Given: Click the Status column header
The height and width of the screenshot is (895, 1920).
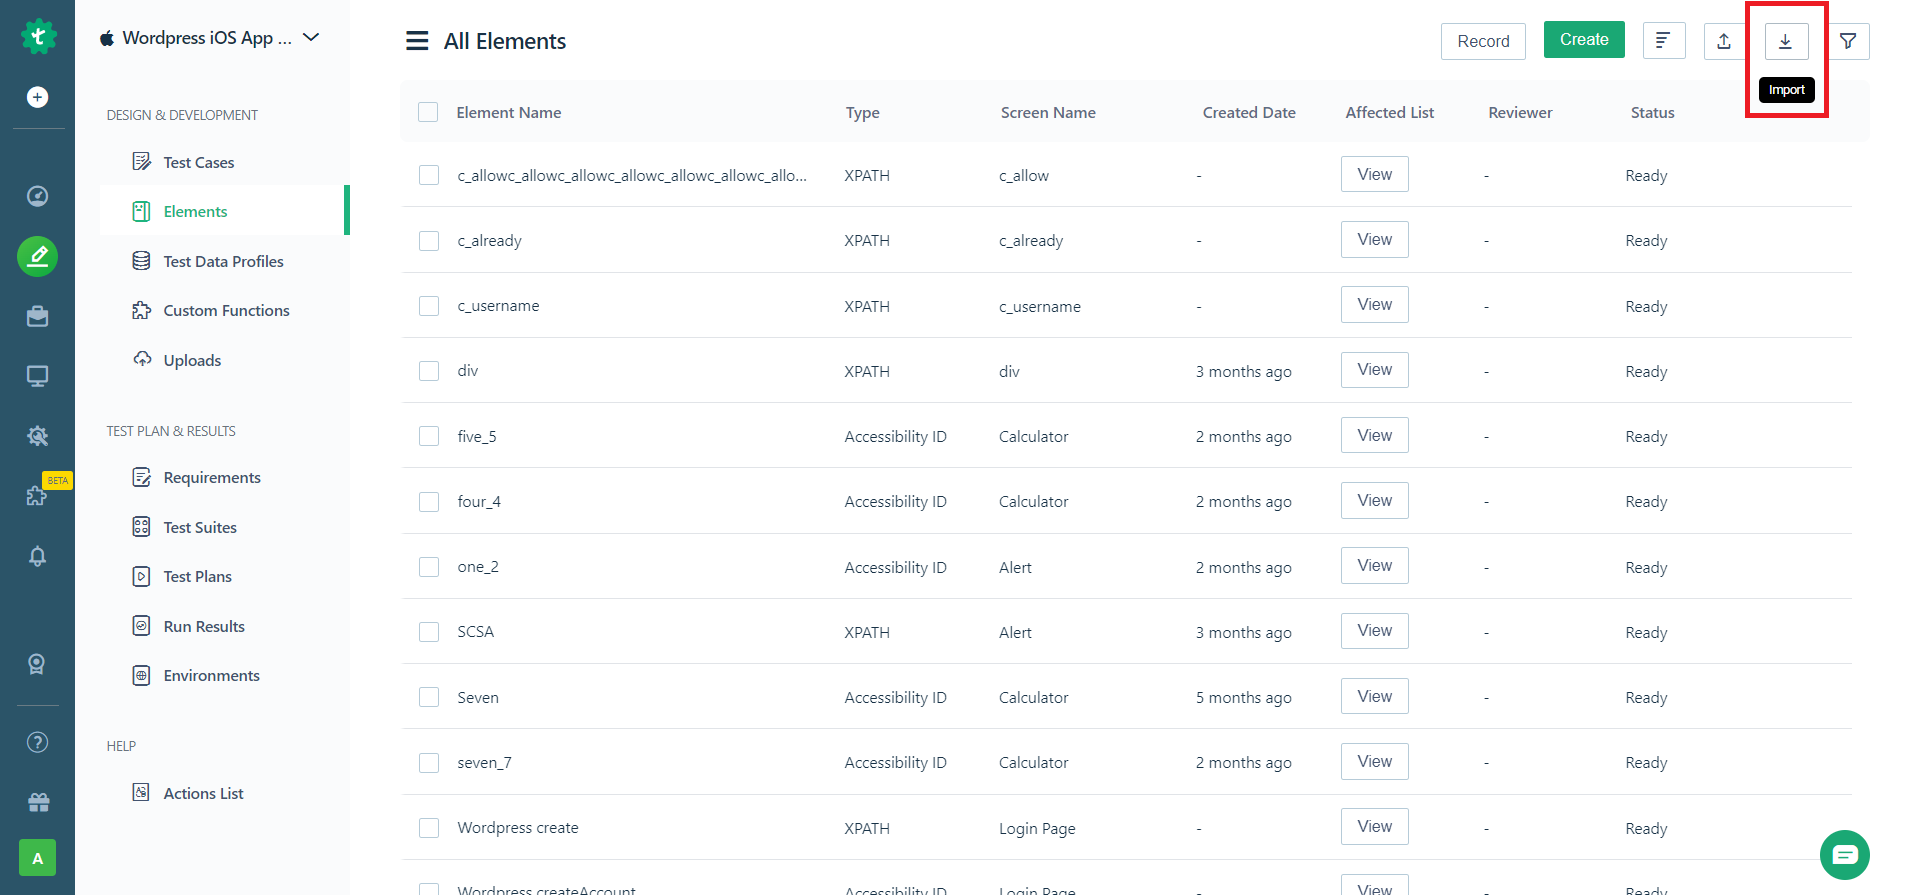Looking at the screenshot, I should (x=1652, y=112).
